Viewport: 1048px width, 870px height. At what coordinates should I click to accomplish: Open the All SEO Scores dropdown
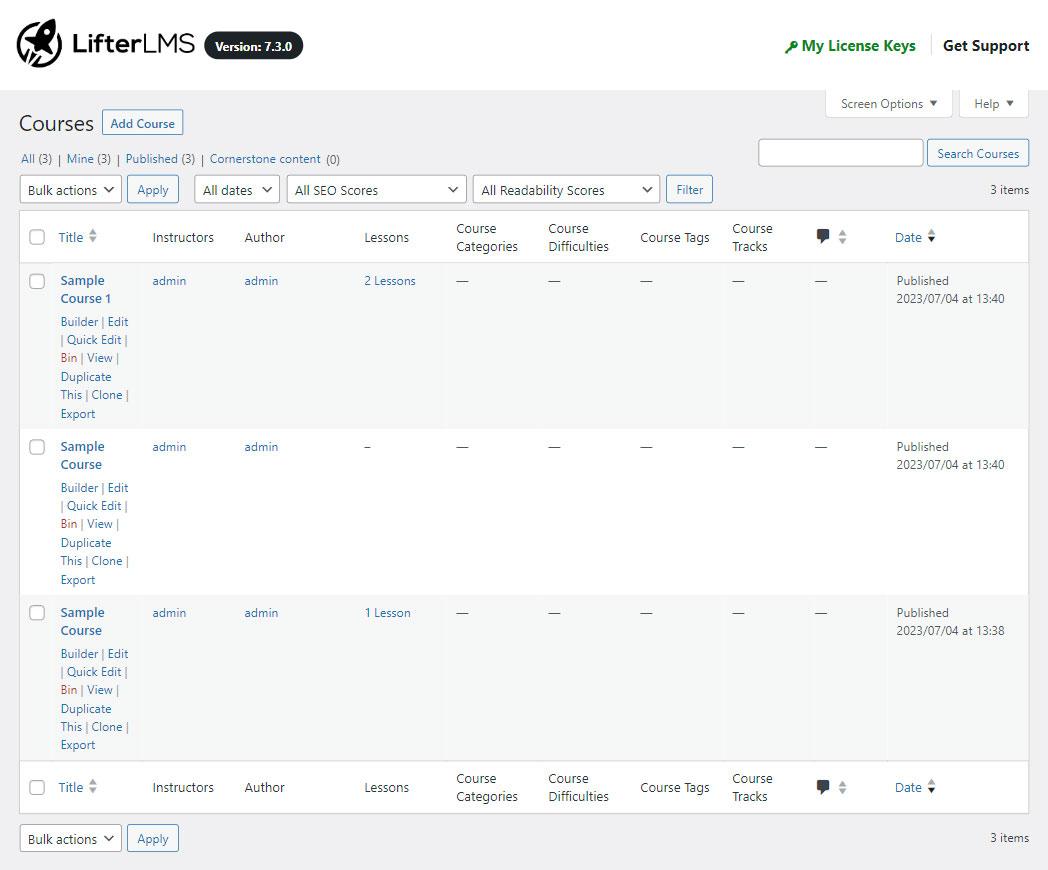click(376, 190)
